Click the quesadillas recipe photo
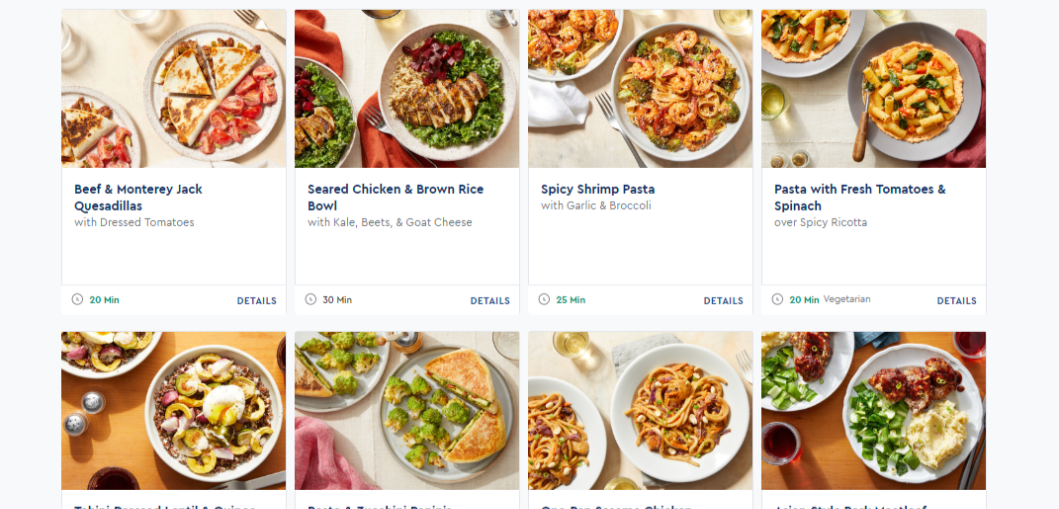This screenshot has height=509, width=1059. pyautogui.click(x=173, y=89)
